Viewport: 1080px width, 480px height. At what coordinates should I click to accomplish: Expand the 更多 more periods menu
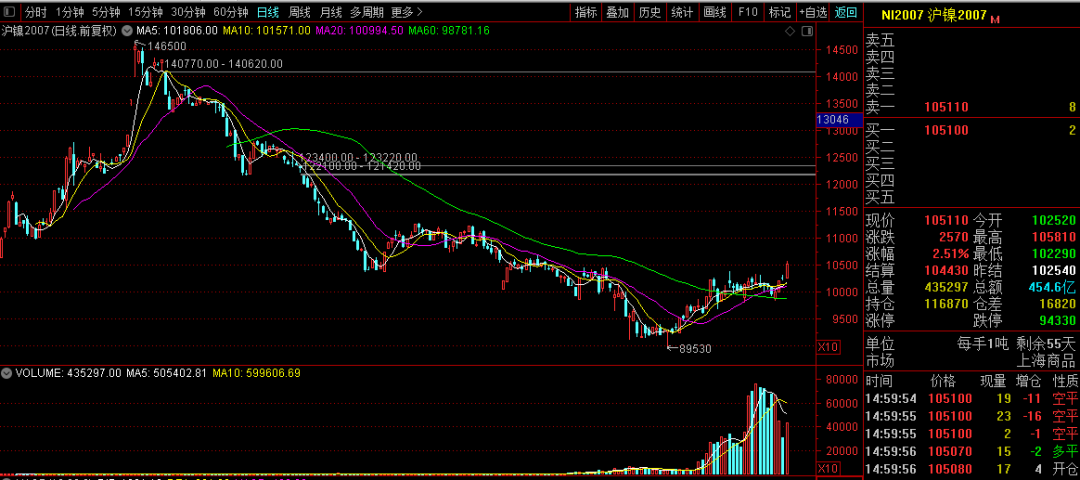tap(406, 12)
